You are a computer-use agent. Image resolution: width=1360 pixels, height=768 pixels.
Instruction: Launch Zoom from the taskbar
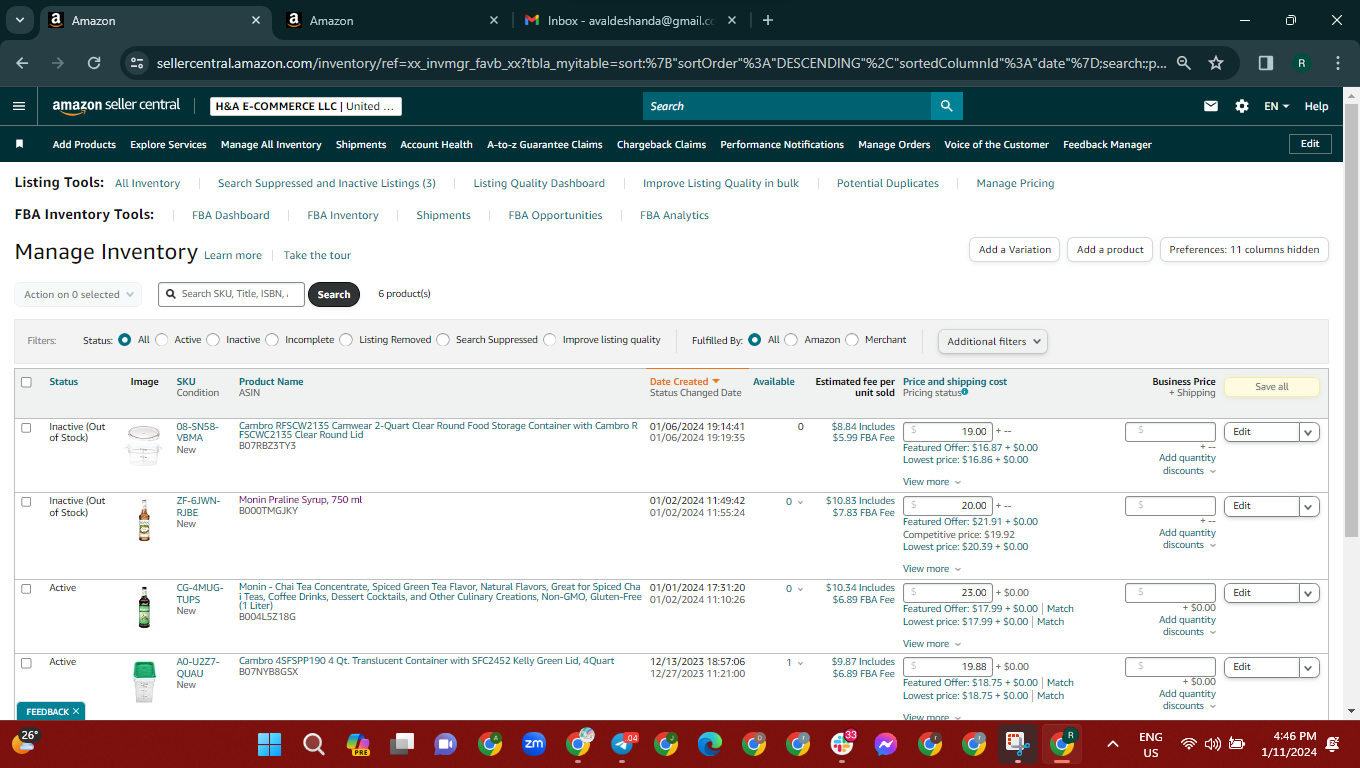[x=534, y=744]
